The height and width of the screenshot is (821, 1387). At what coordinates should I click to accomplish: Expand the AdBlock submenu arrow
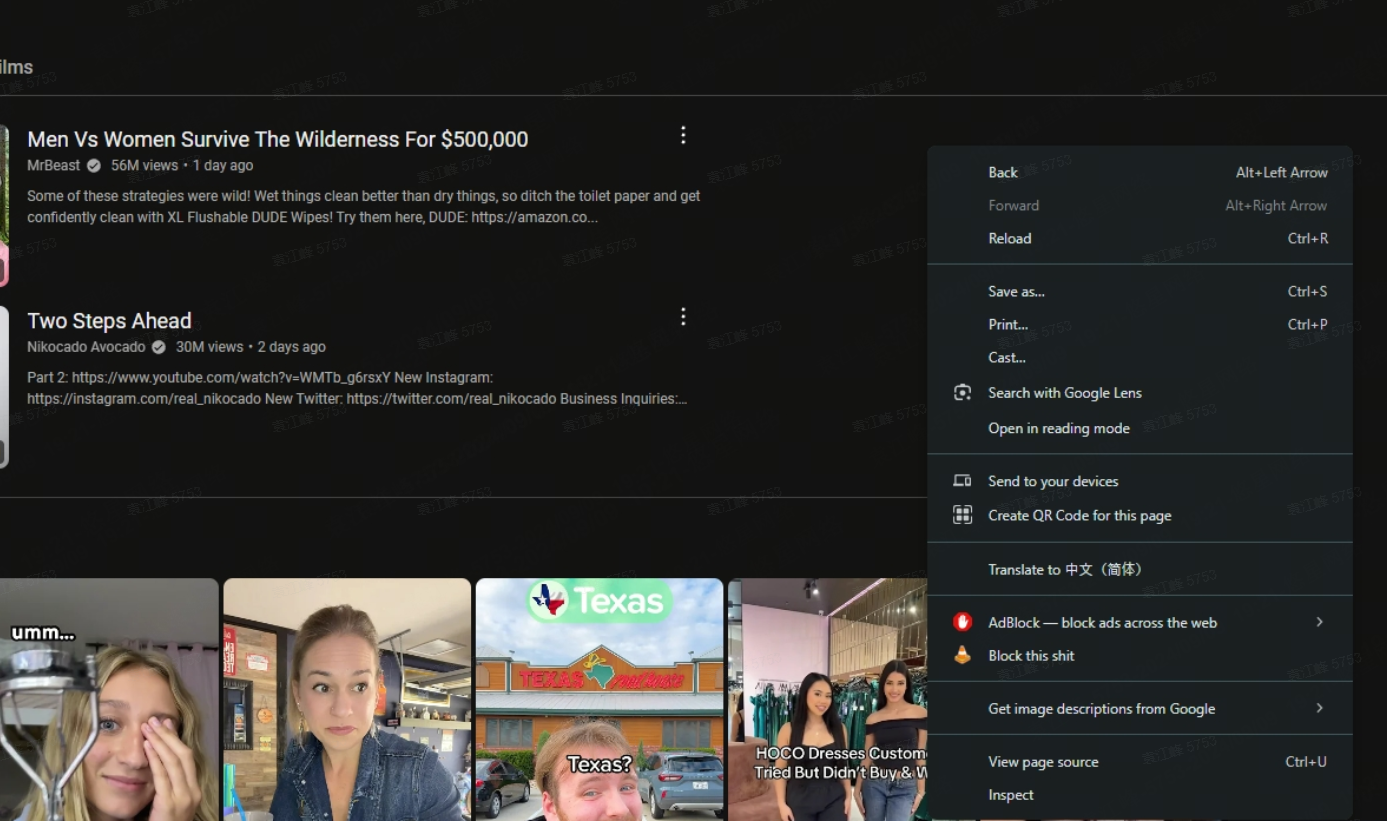[1319, 622]
